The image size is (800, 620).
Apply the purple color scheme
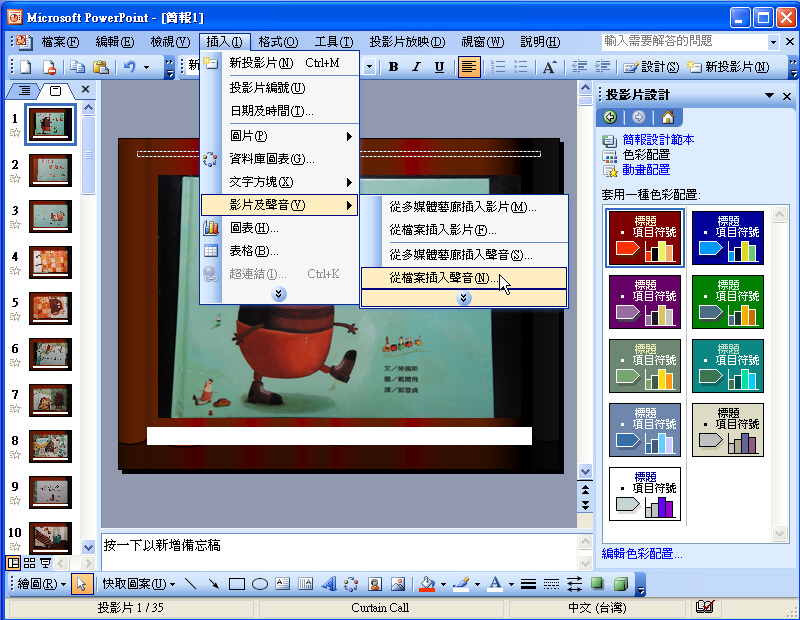click(x=645, y=302)
